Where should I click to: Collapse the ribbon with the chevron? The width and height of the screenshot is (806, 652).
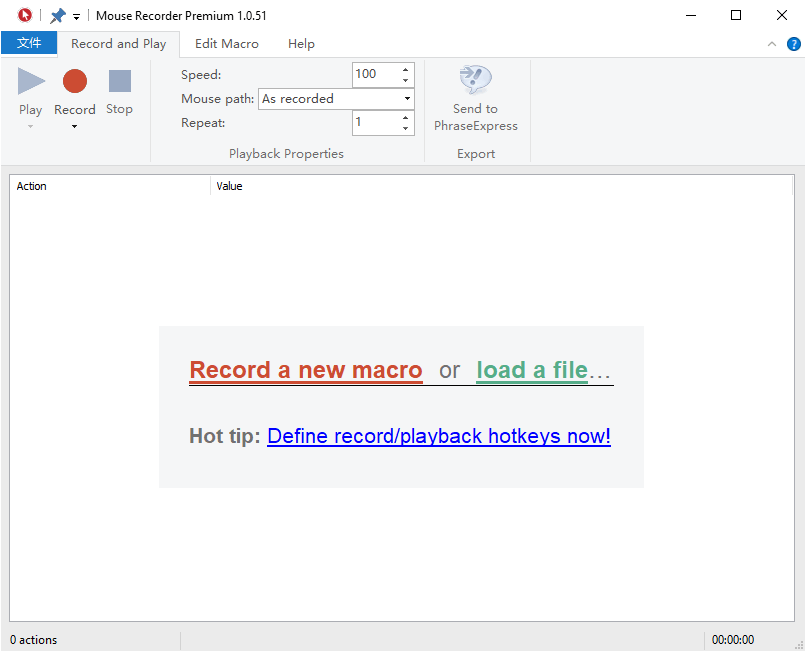[x=772, y=44]
